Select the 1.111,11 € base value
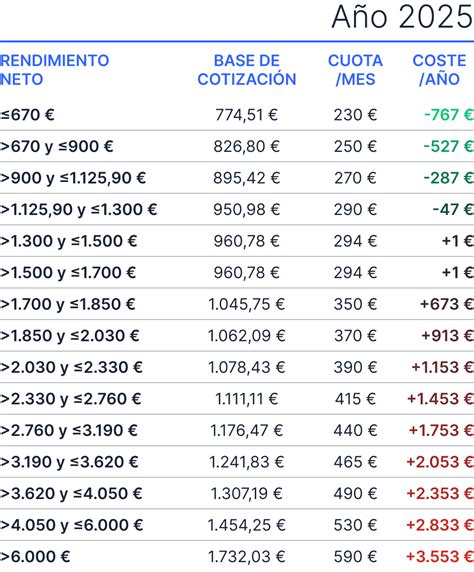The width and height of the screenshot is (474, 572). click(x=247, y=399)
